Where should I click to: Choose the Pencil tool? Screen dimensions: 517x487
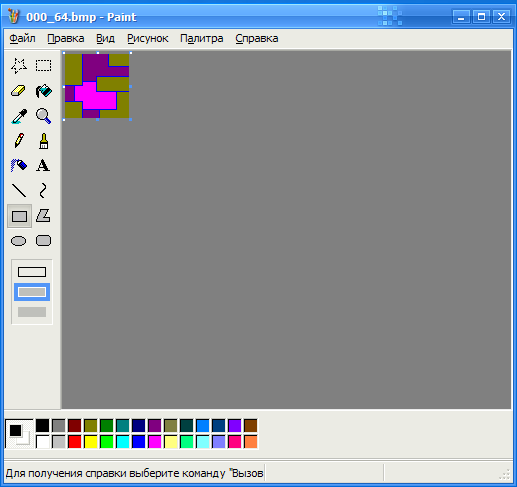pos(19,141)
